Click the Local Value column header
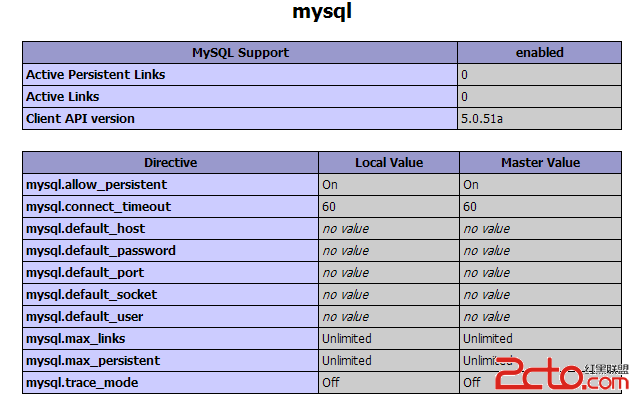632x400 pixels. pos(389,162)
